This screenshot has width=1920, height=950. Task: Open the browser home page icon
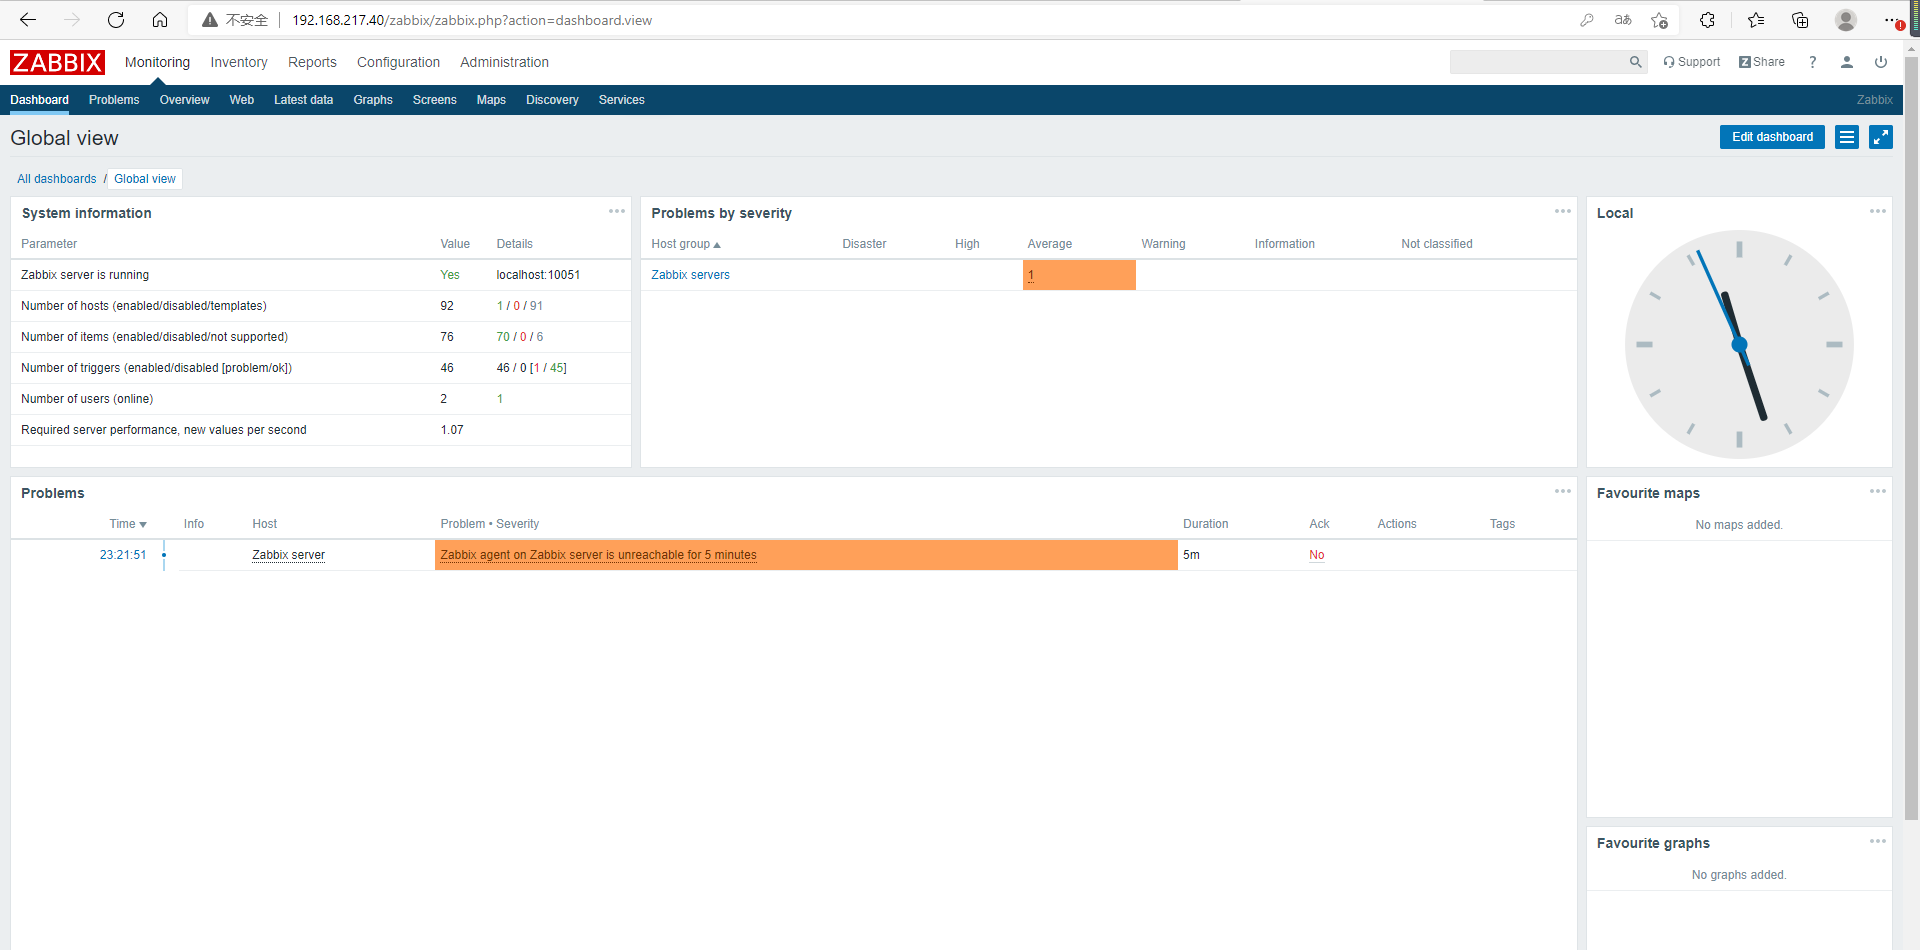point(160,20)
